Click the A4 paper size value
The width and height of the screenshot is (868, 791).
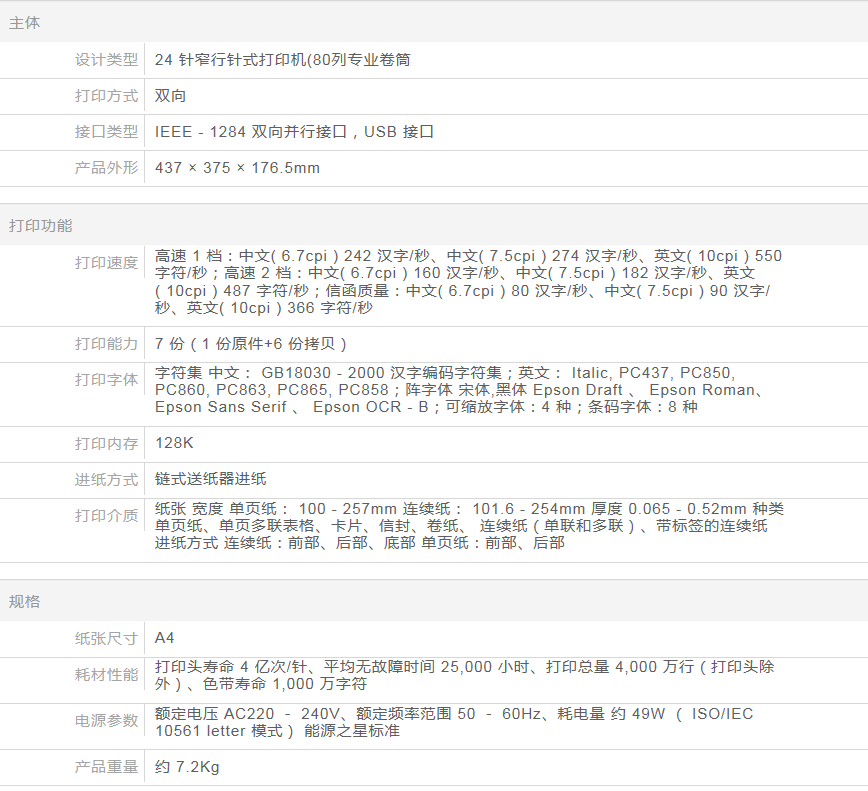[165, 638]
